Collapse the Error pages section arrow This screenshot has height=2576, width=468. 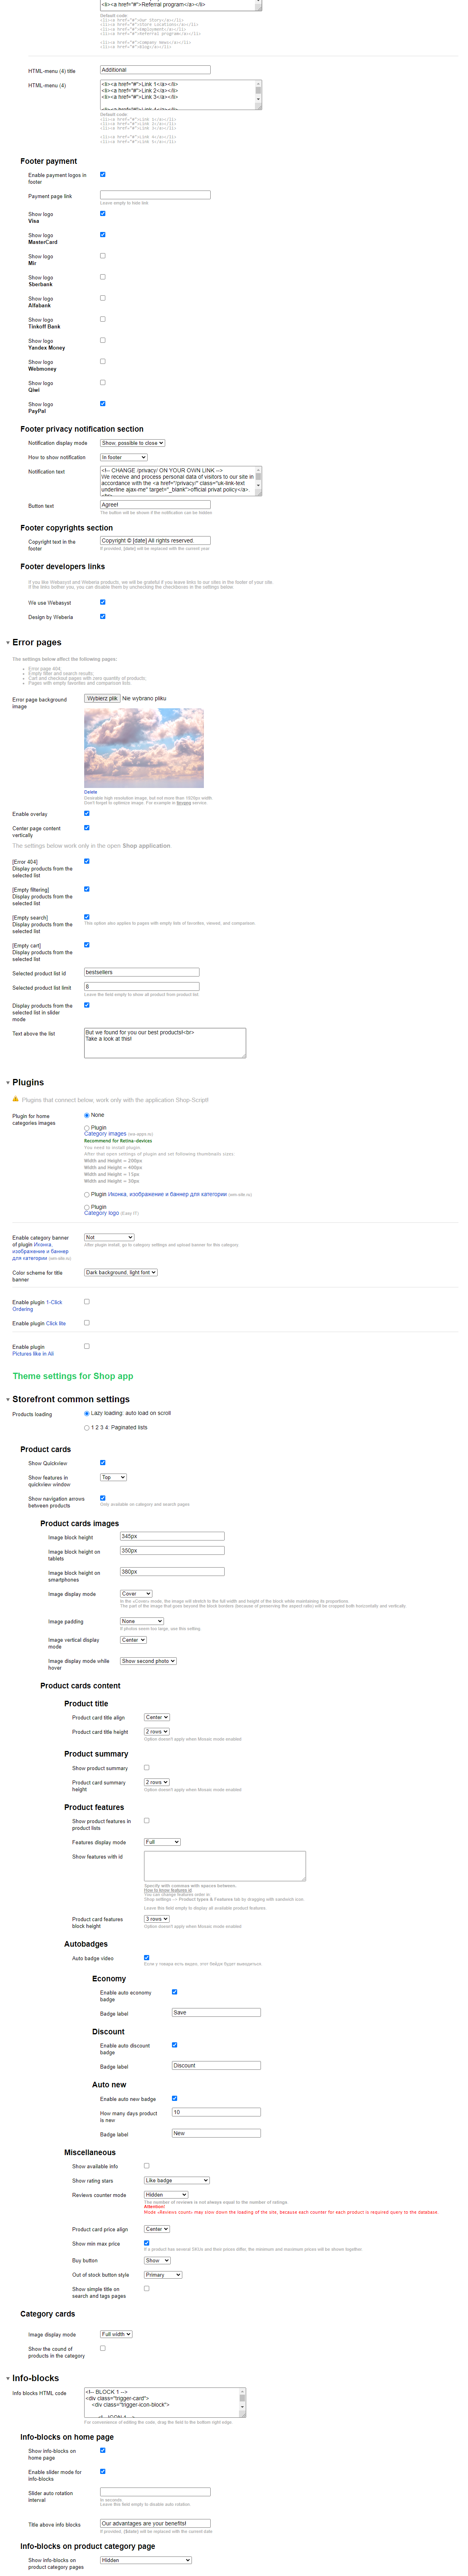point(8,643)
